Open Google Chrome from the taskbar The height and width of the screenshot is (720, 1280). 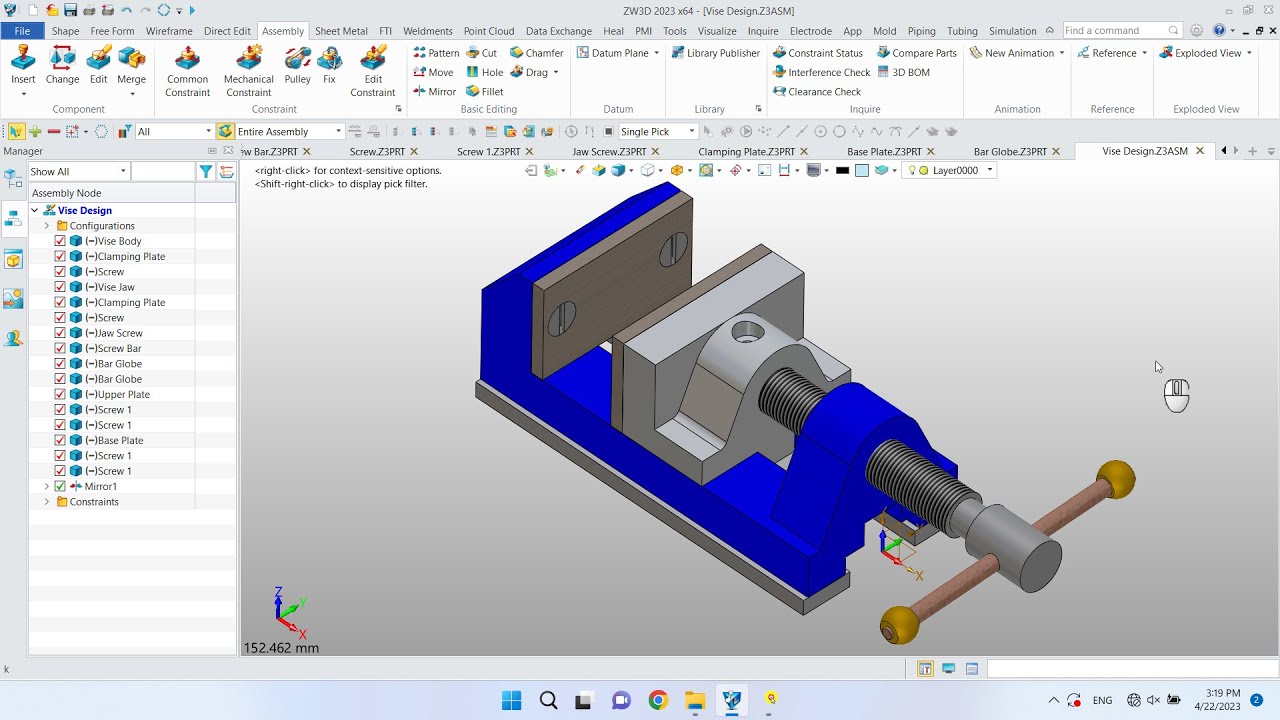point(657,700)
